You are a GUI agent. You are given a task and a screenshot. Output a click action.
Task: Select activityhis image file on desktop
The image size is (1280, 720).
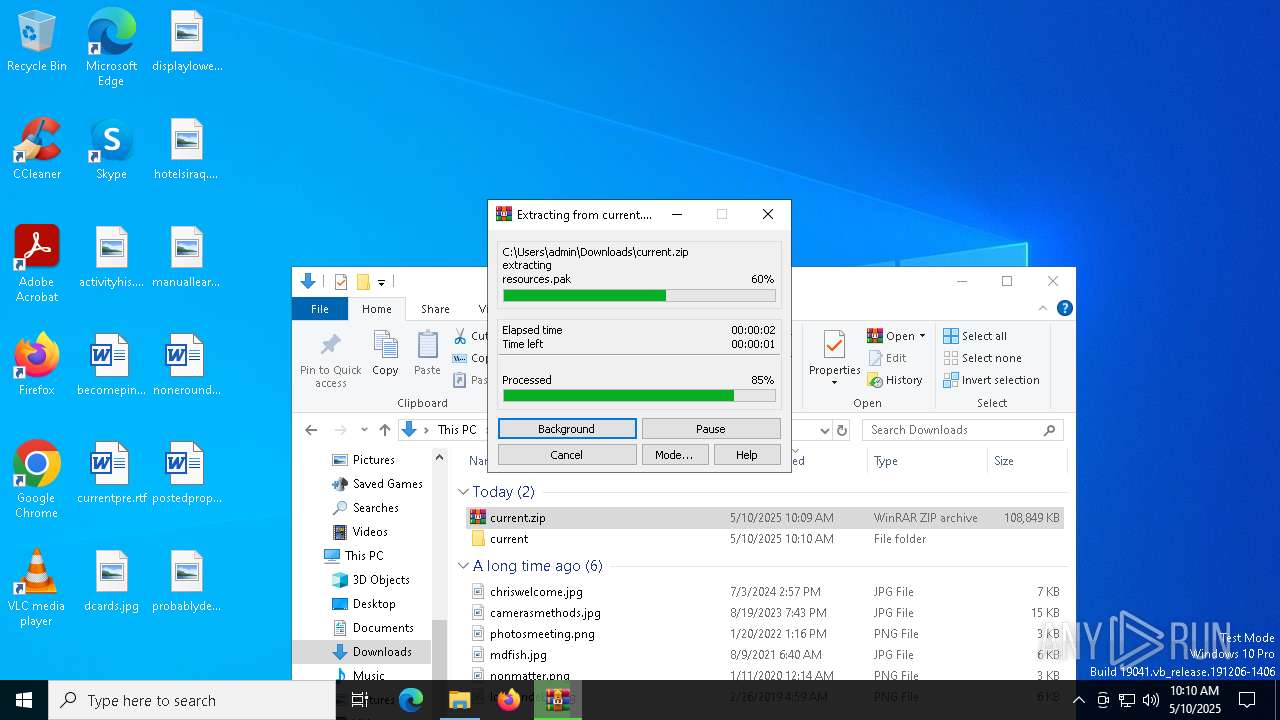coord(111,258)
